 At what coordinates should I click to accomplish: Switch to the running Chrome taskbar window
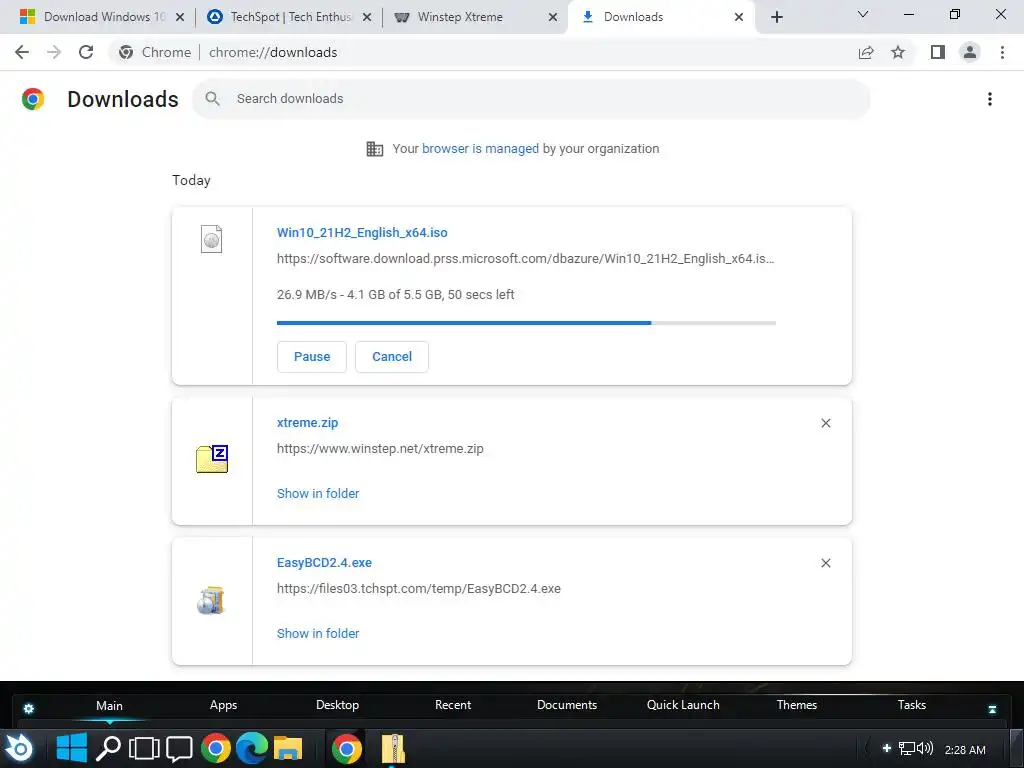(x=347, y=748)
